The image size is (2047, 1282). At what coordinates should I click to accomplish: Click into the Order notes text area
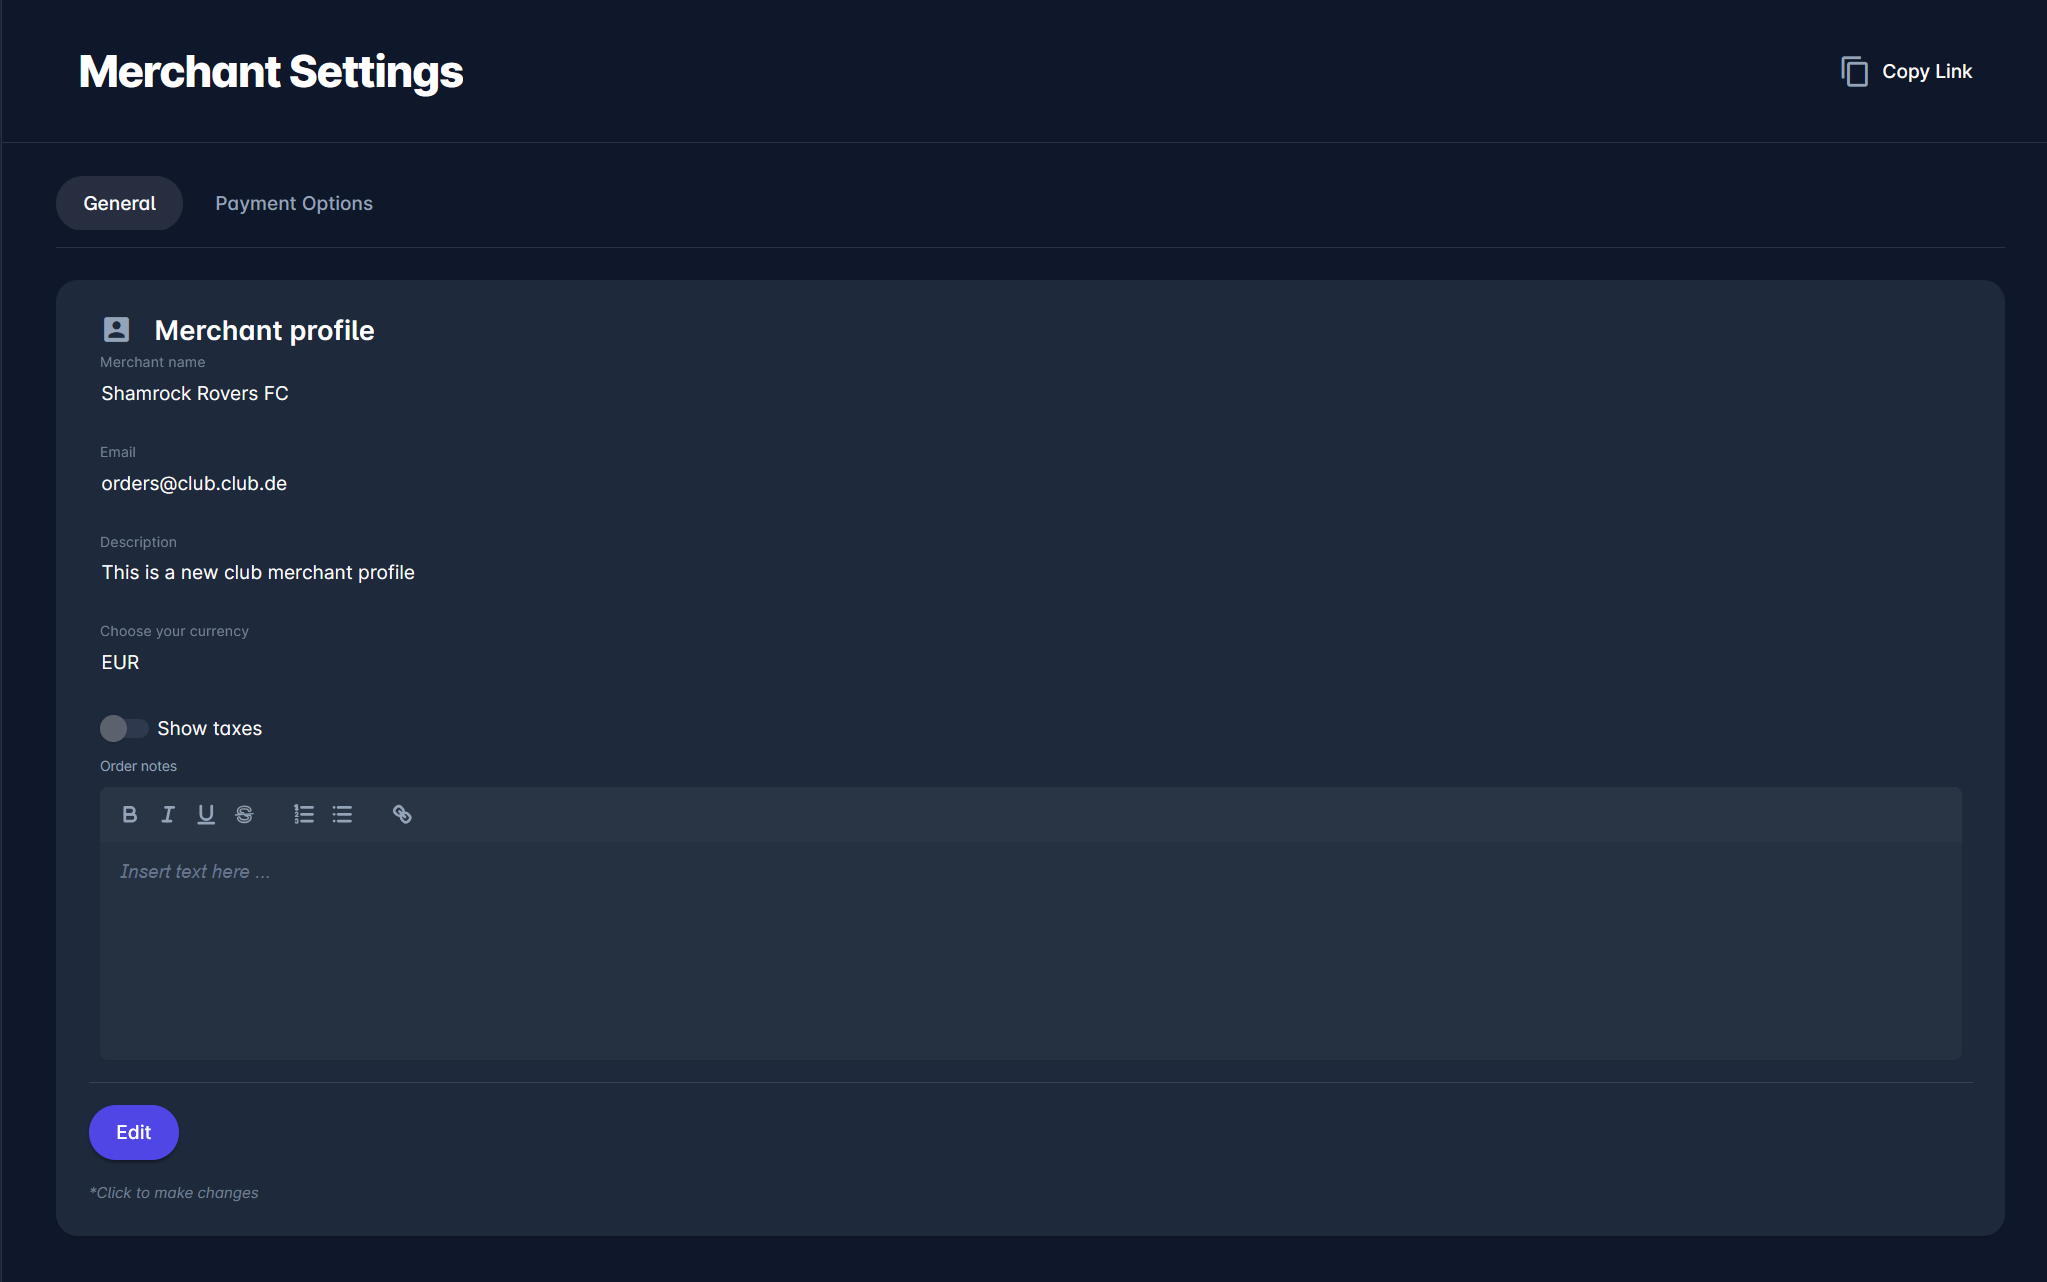pos(1030,948)
